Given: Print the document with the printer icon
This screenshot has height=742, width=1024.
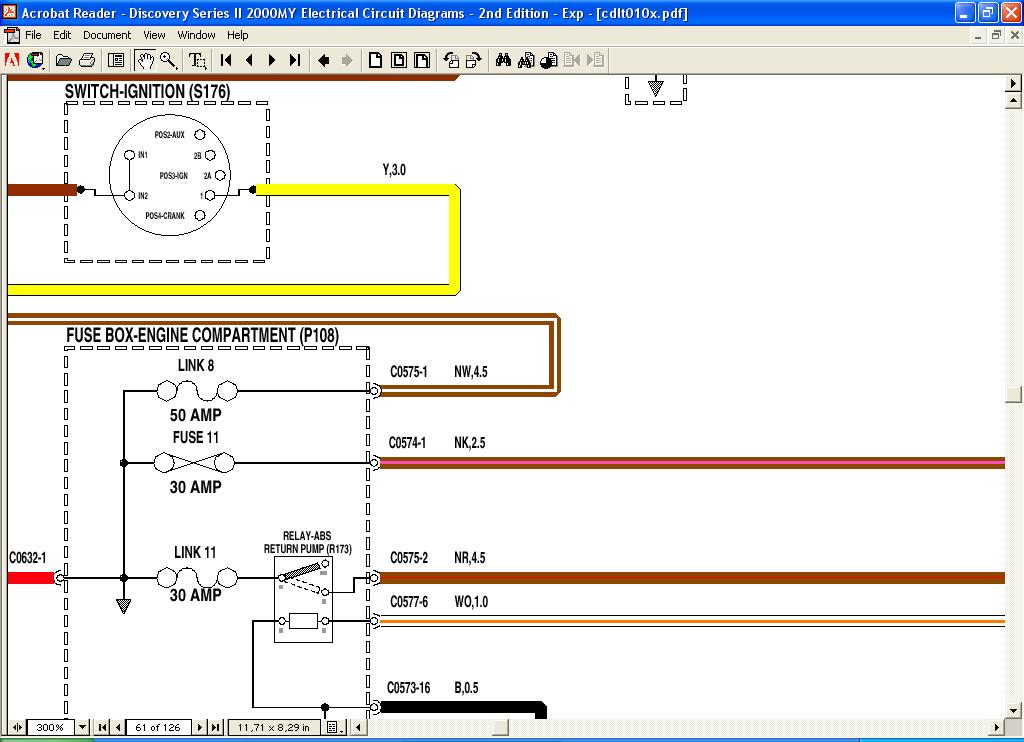Looking at the screenshot, I should click(x=87, y=60).
